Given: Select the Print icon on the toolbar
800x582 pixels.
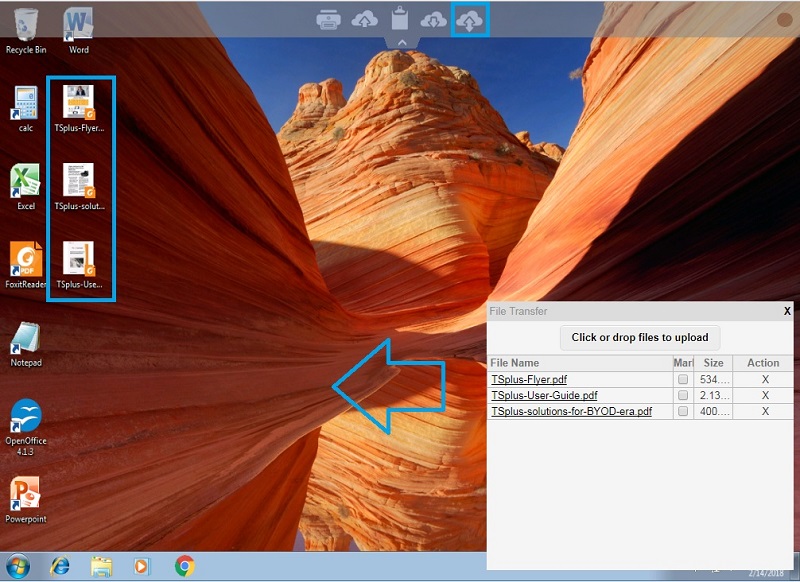Looking at the screenshot, I should click(328, 19).
